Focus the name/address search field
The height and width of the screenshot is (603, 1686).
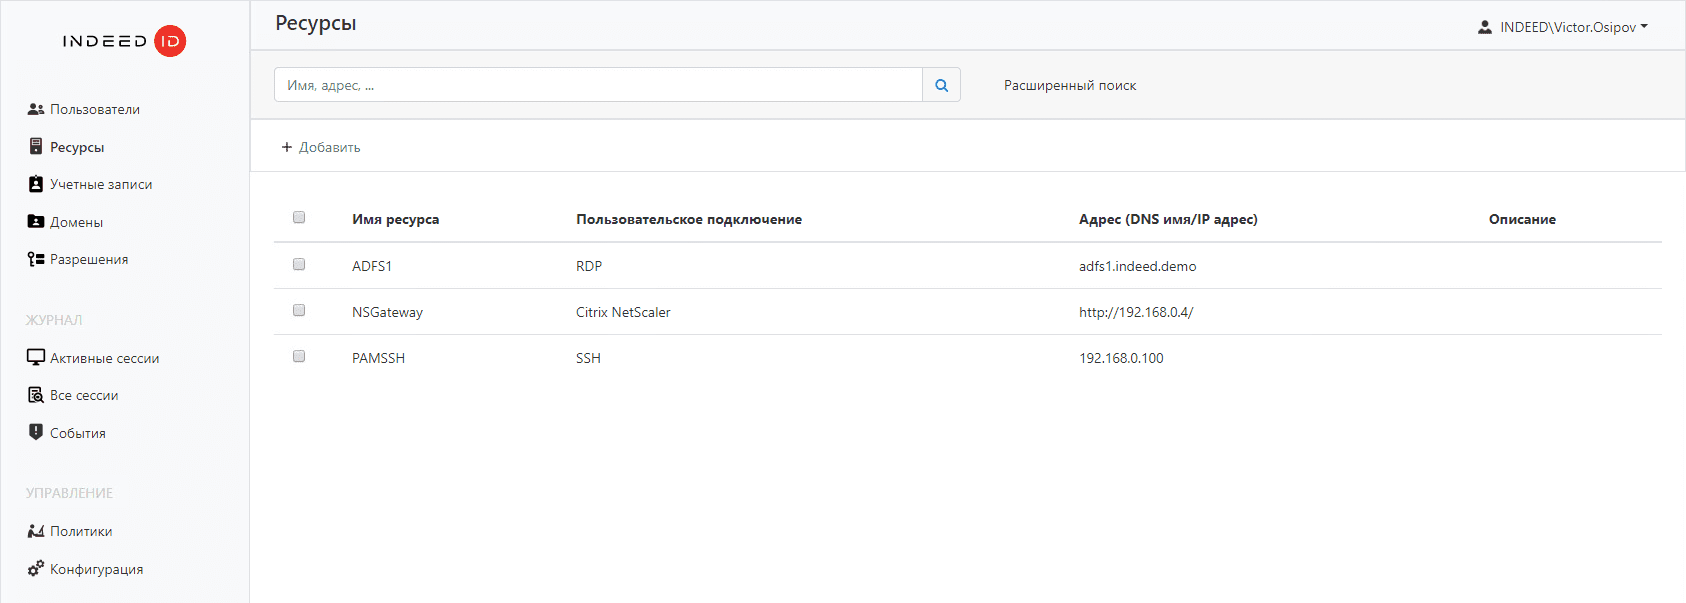(598, 85)
